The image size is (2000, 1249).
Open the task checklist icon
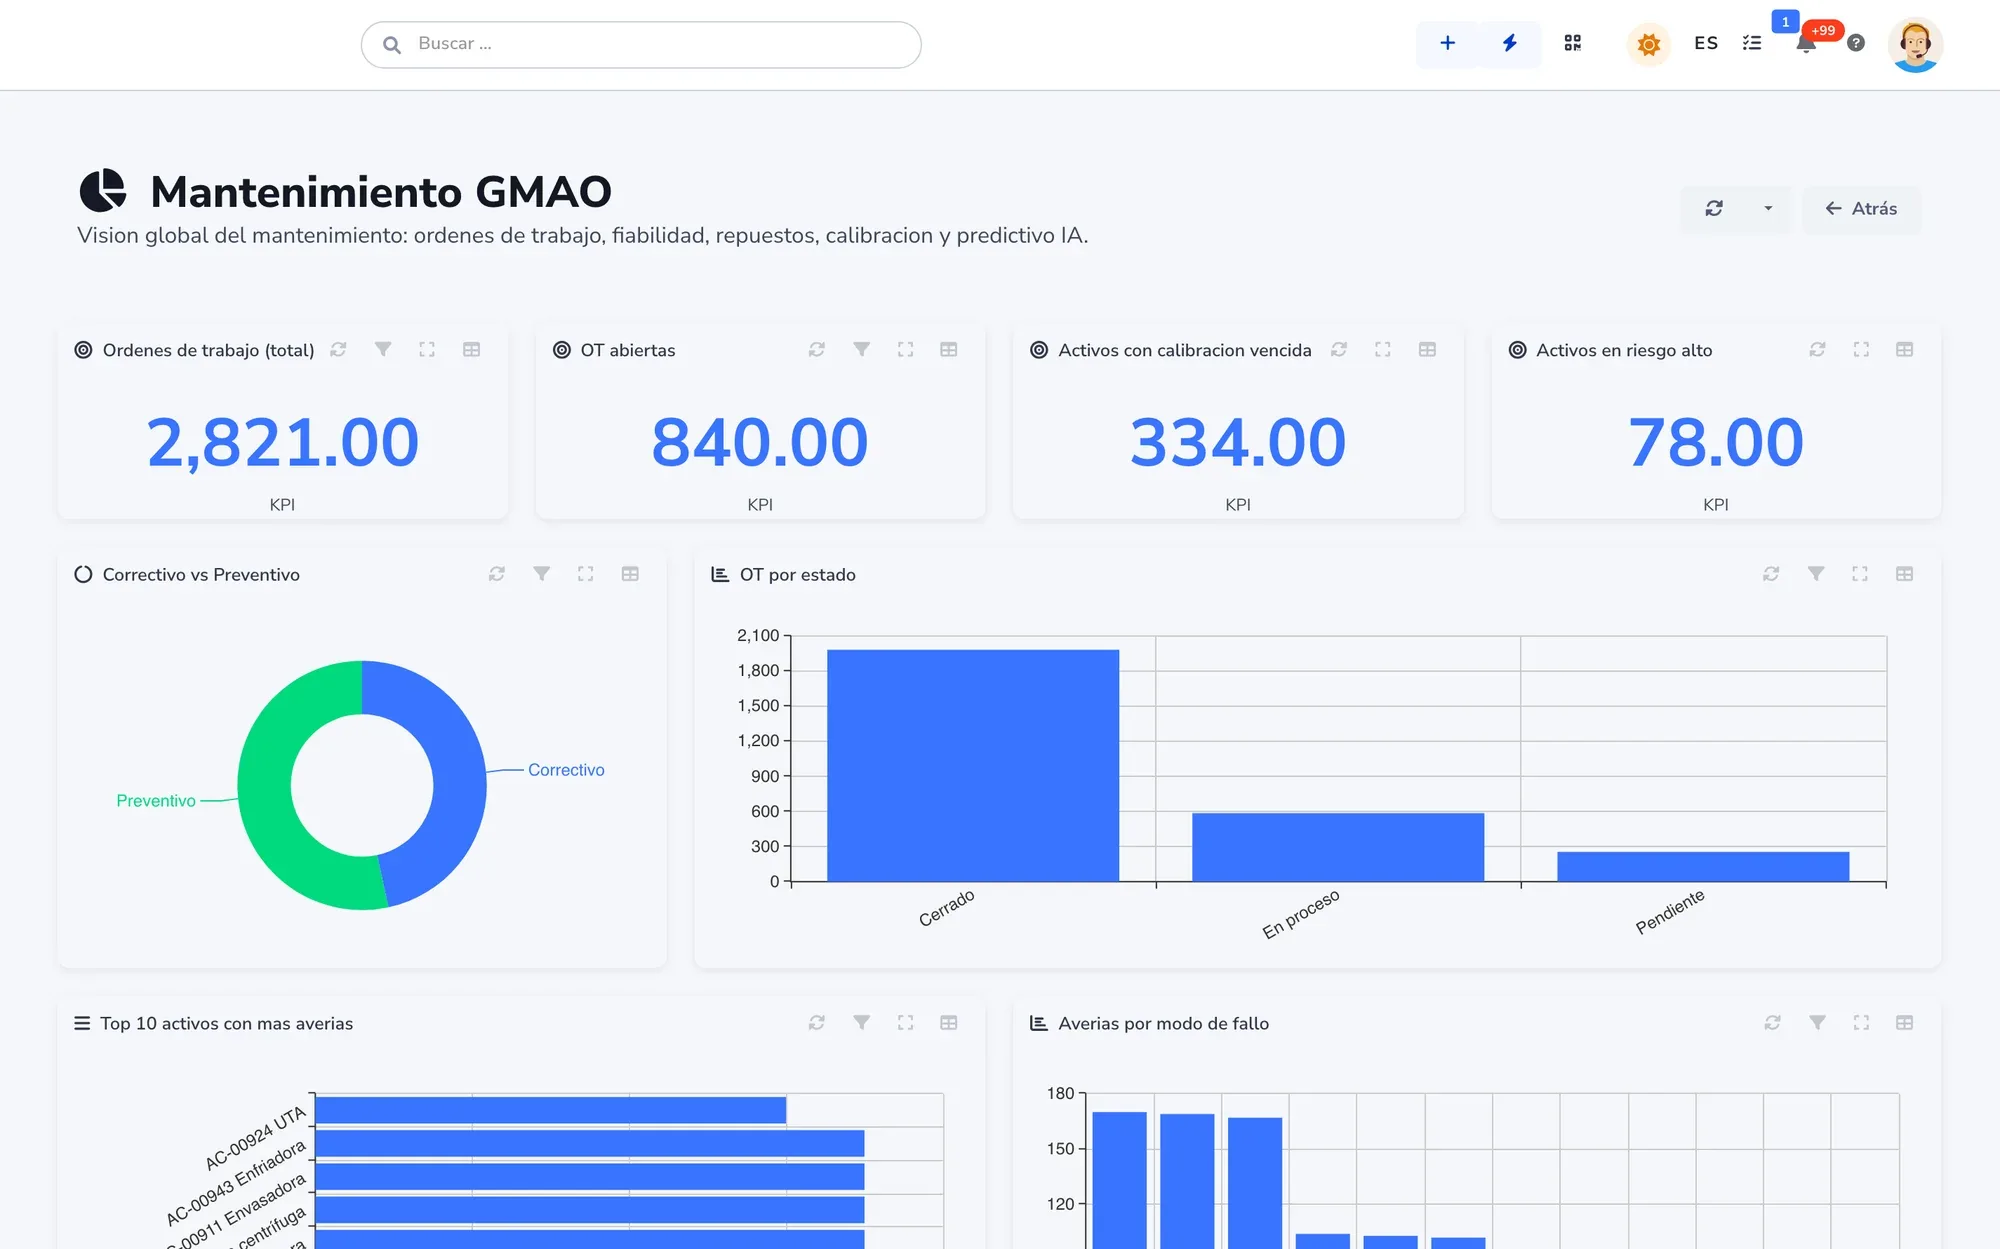(x=1752, y=43)
